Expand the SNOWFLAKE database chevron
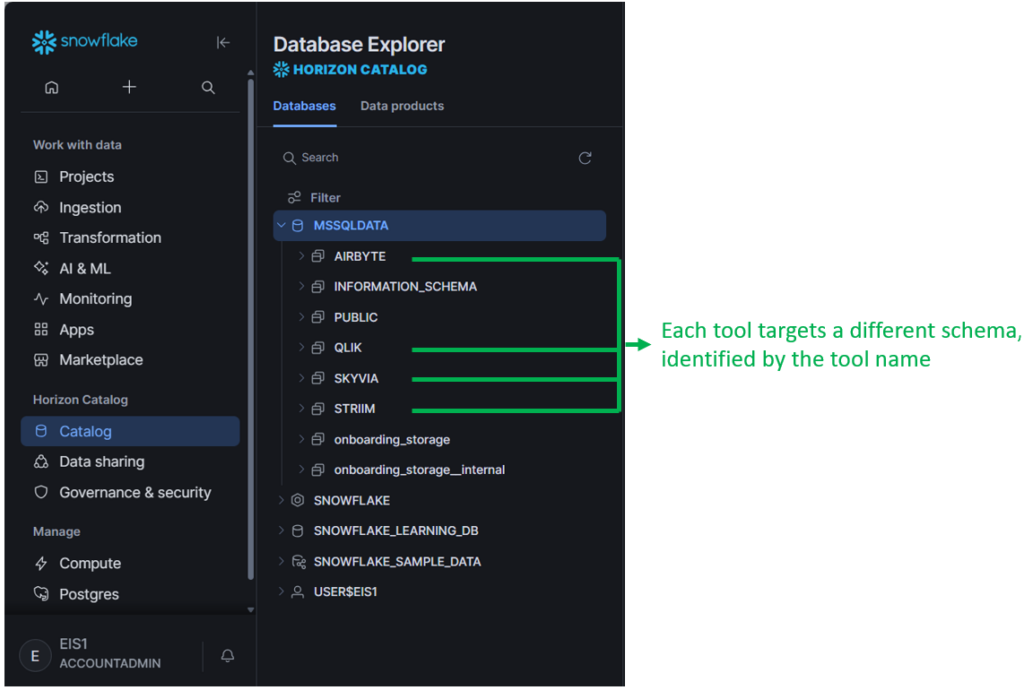 click(281, 500)
